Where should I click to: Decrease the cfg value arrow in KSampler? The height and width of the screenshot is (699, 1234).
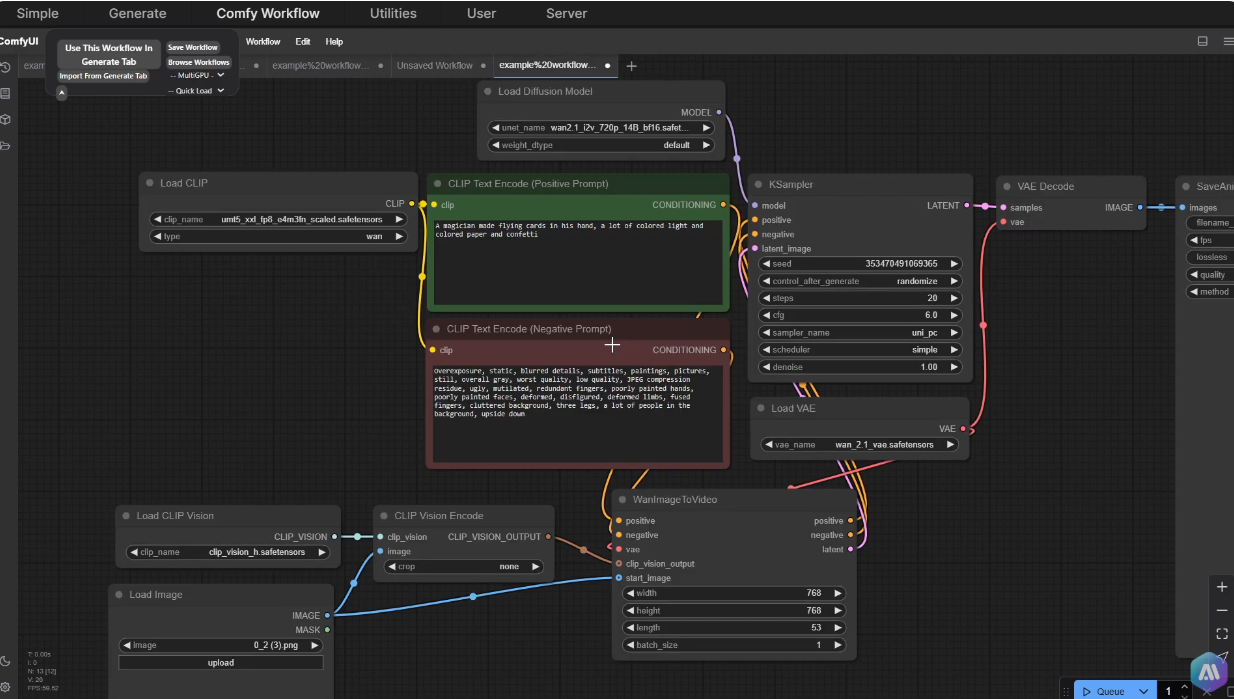coord(765,315)
